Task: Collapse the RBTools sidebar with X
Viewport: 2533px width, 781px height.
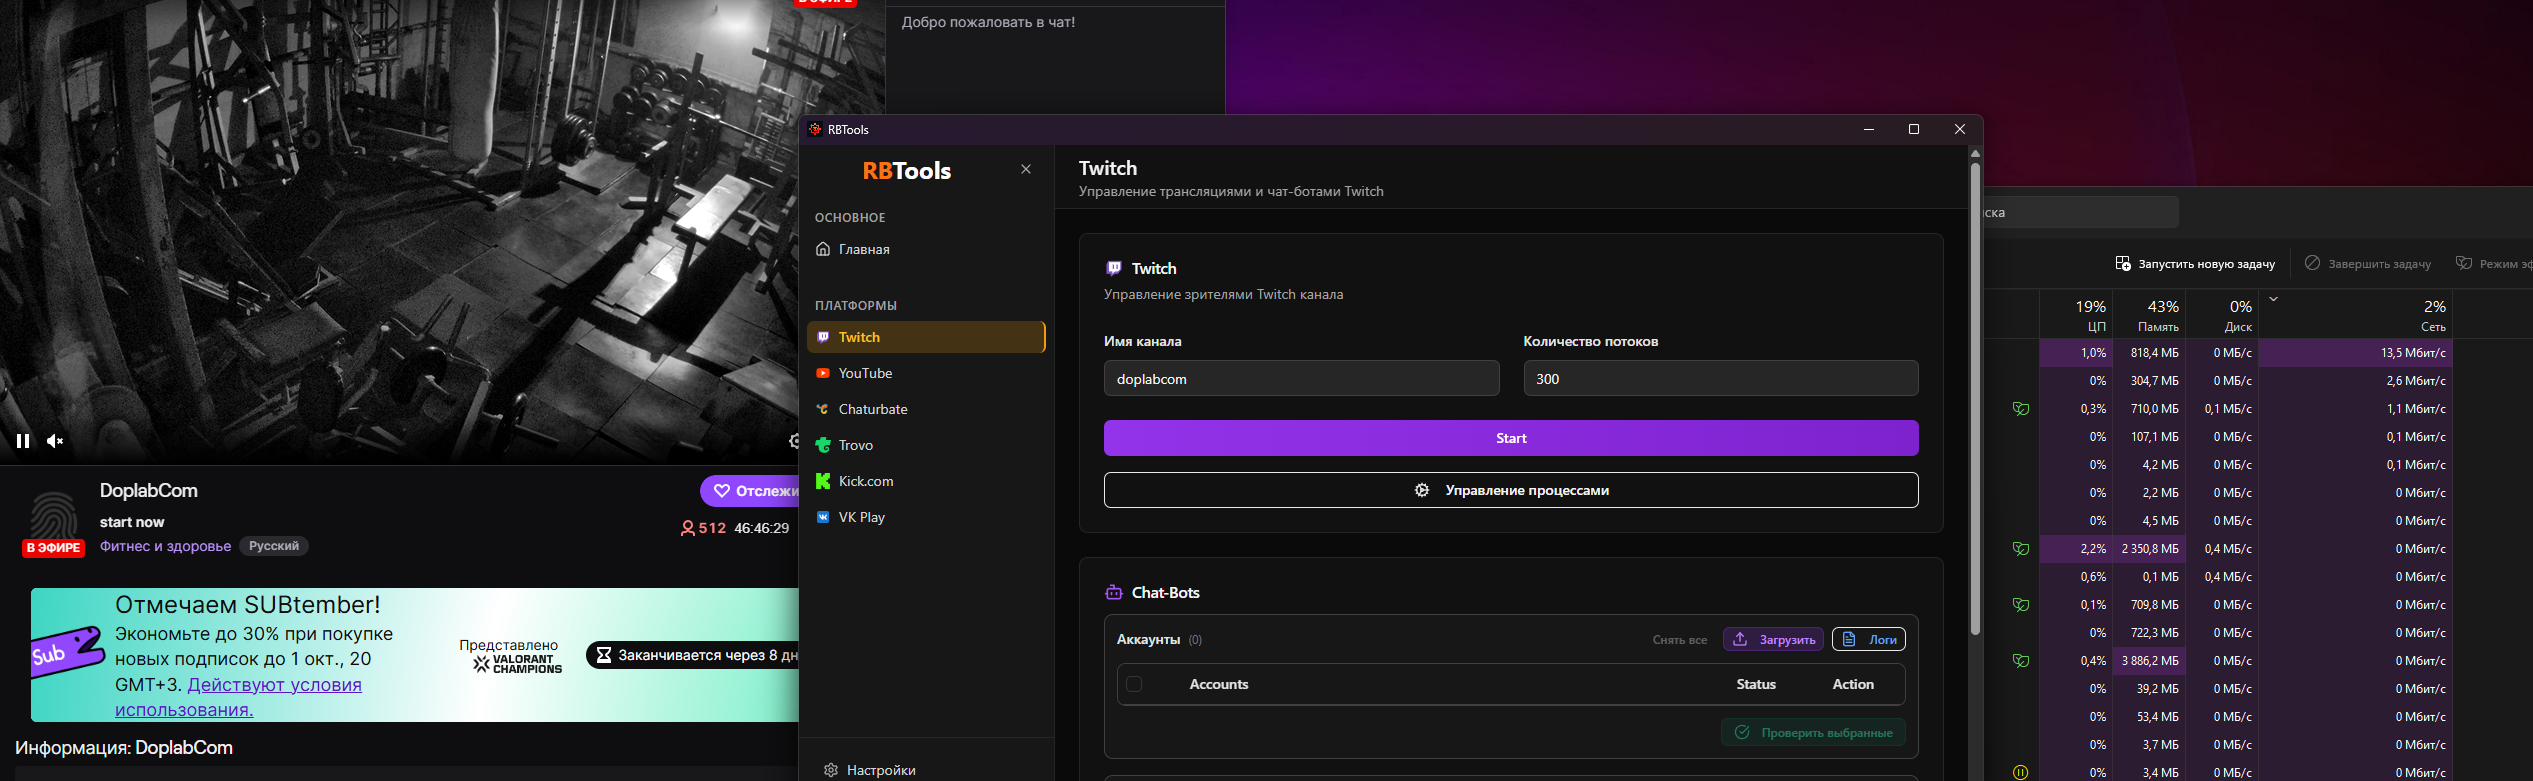Action: 1025,169
